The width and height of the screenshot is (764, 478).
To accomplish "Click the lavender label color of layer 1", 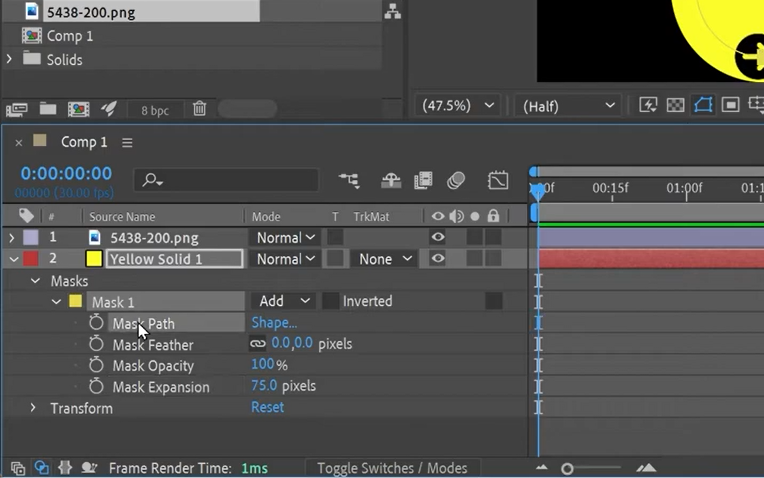I will [x=31, y=238].
